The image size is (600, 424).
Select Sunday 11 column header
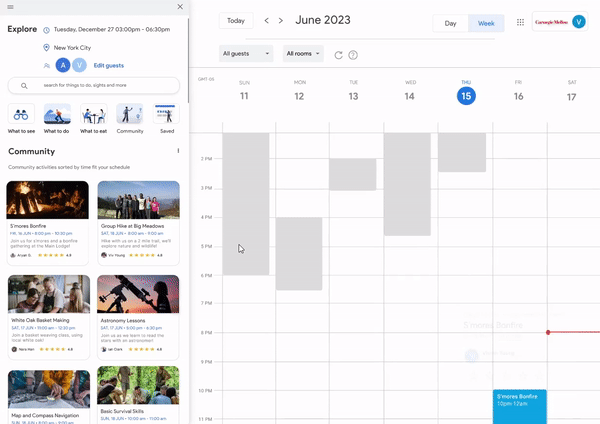[244, 91]
